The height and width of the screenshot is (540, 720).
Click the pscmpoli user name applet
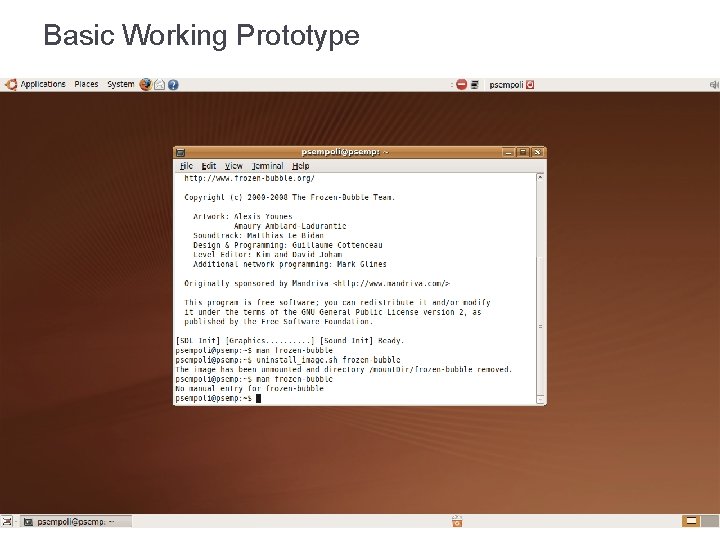coord(506,85)
